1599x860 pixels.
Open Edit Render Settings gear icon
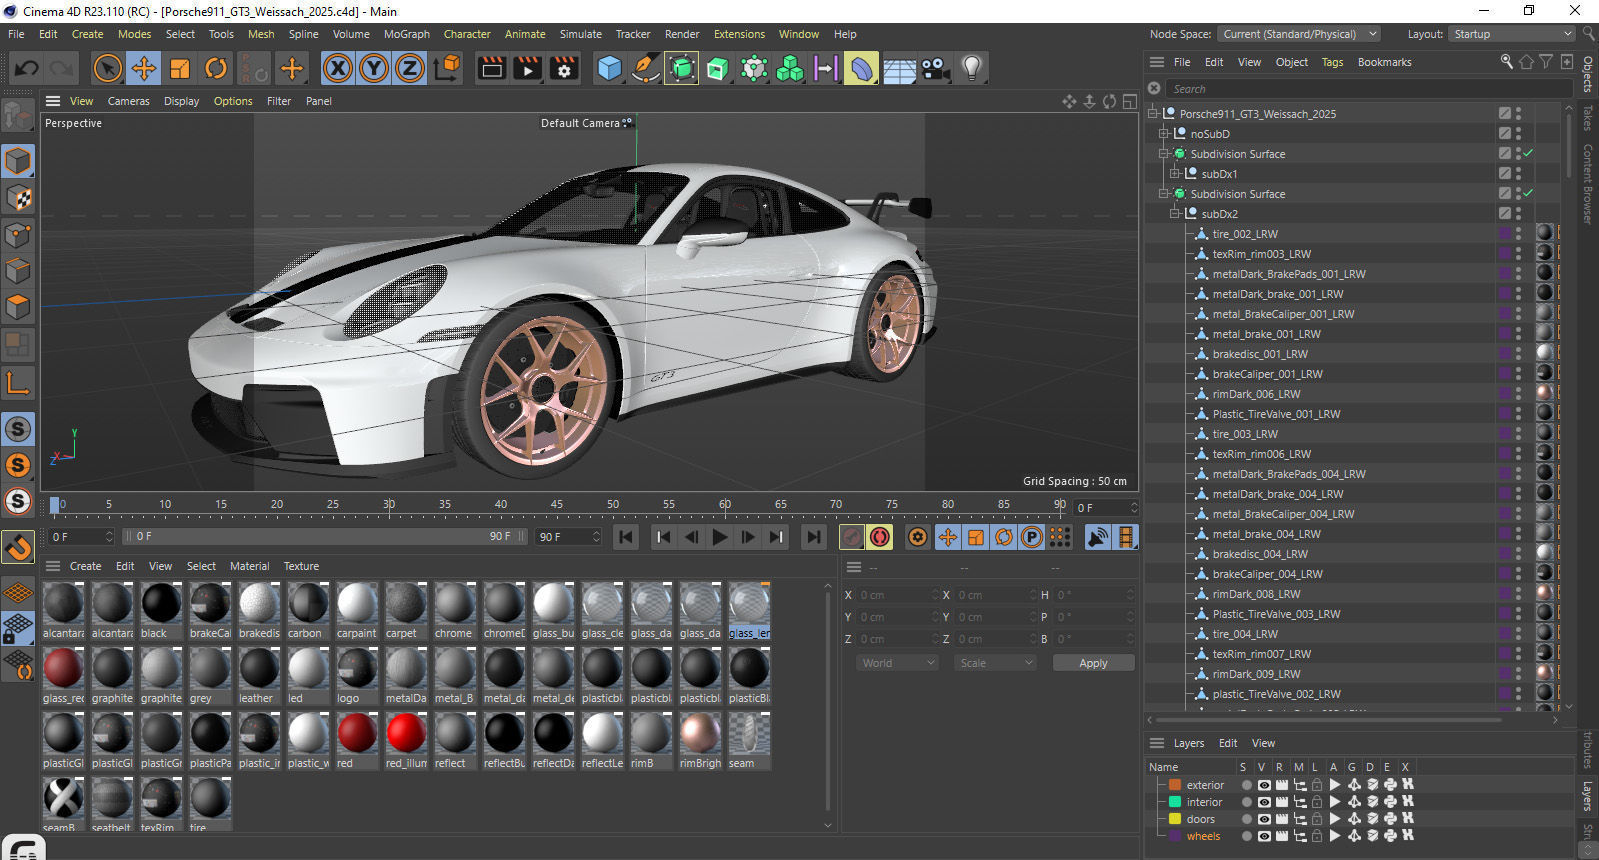565,68
